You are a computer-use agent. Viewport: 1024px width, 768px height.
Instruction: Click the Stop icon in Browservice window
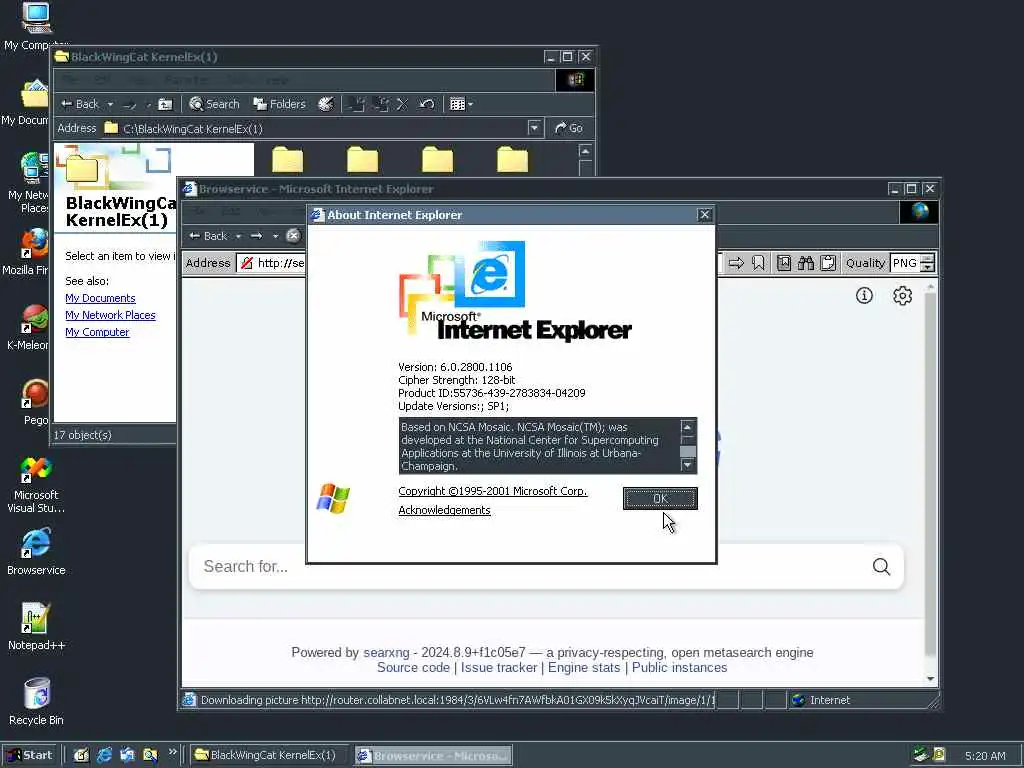pyautogui.click(x=294, y=236)
